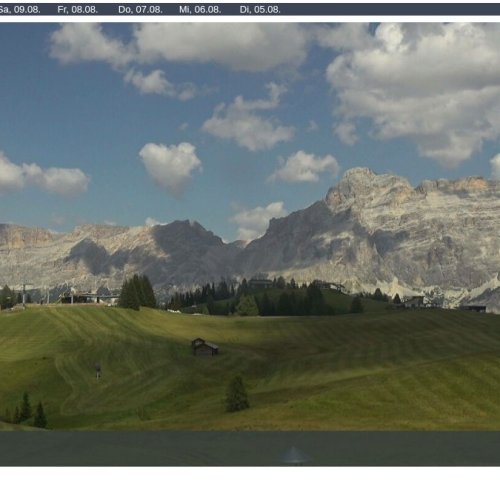500x500 pixels.
Task: Open the Do, 07.08. date tab
Action: coord(140,10)
